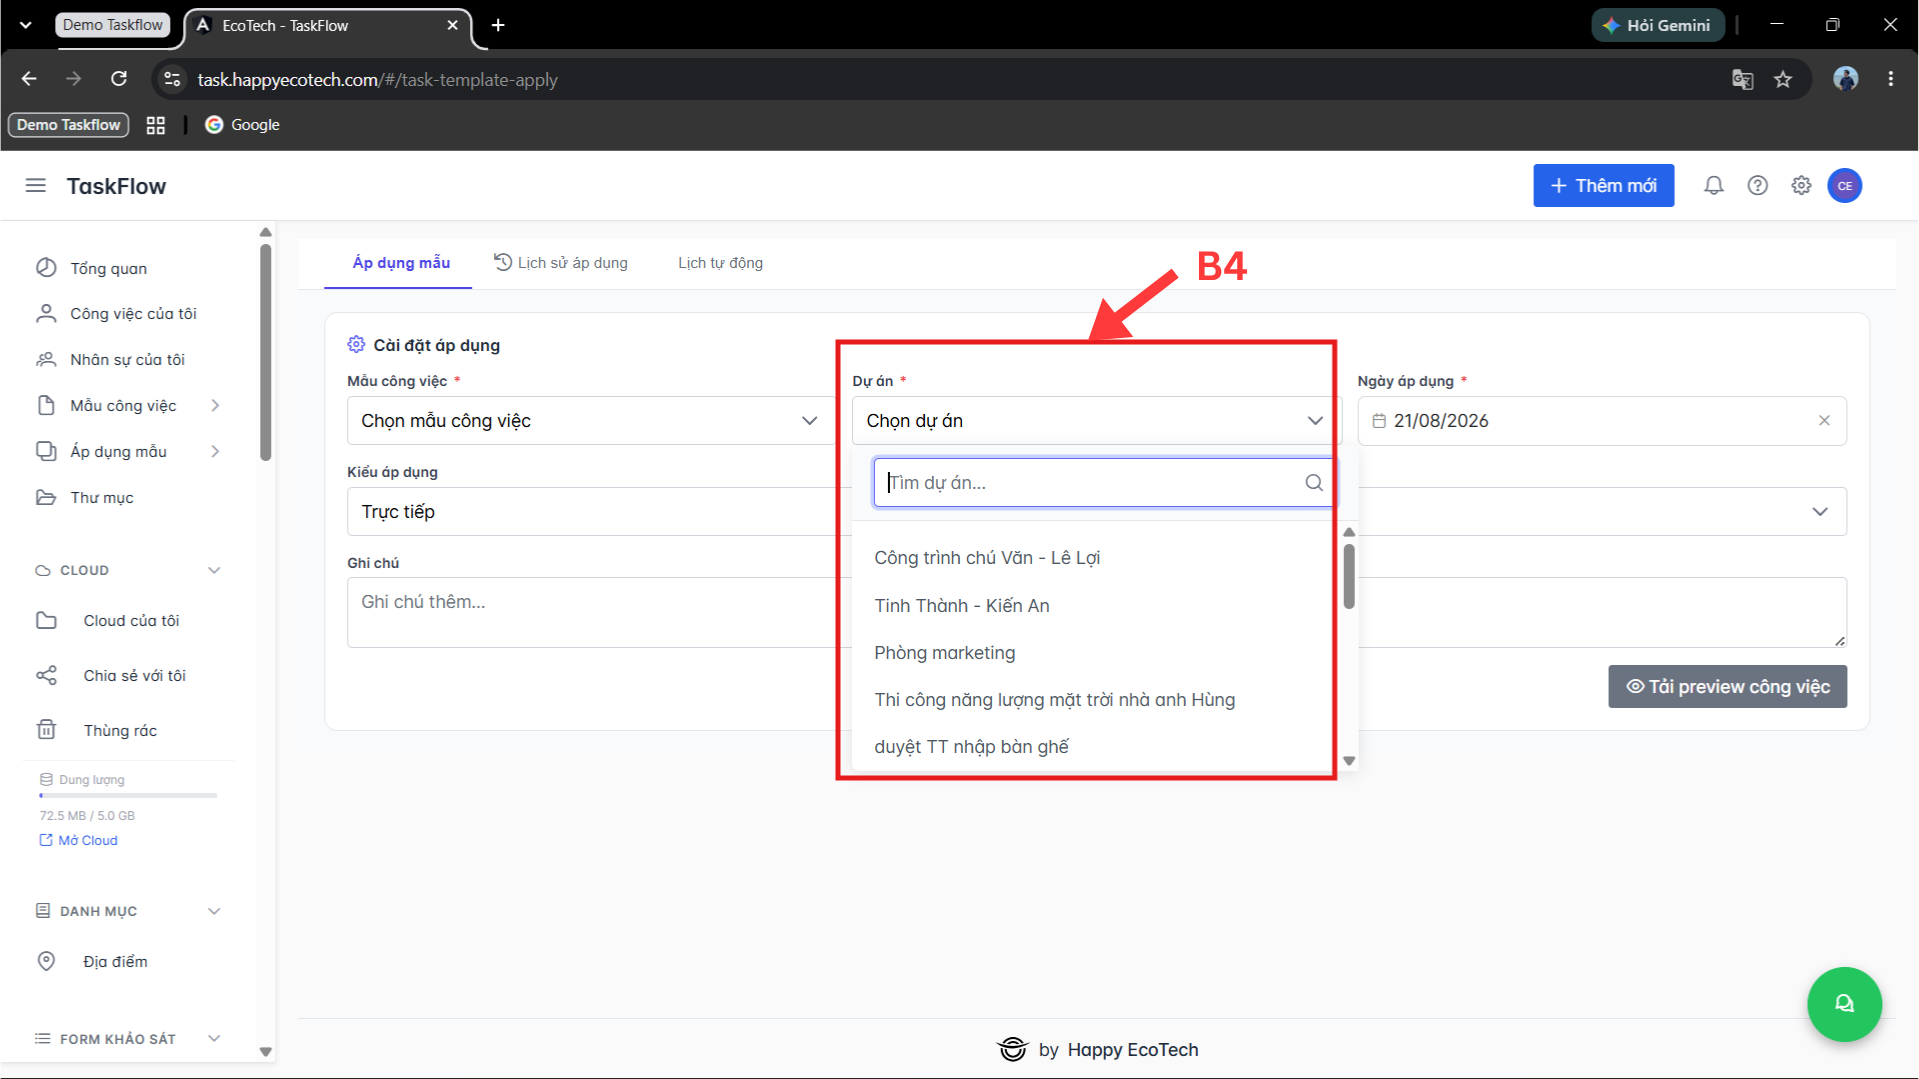Open Thùng rác
This screenshot has width=1919, height=1079.
120,731
